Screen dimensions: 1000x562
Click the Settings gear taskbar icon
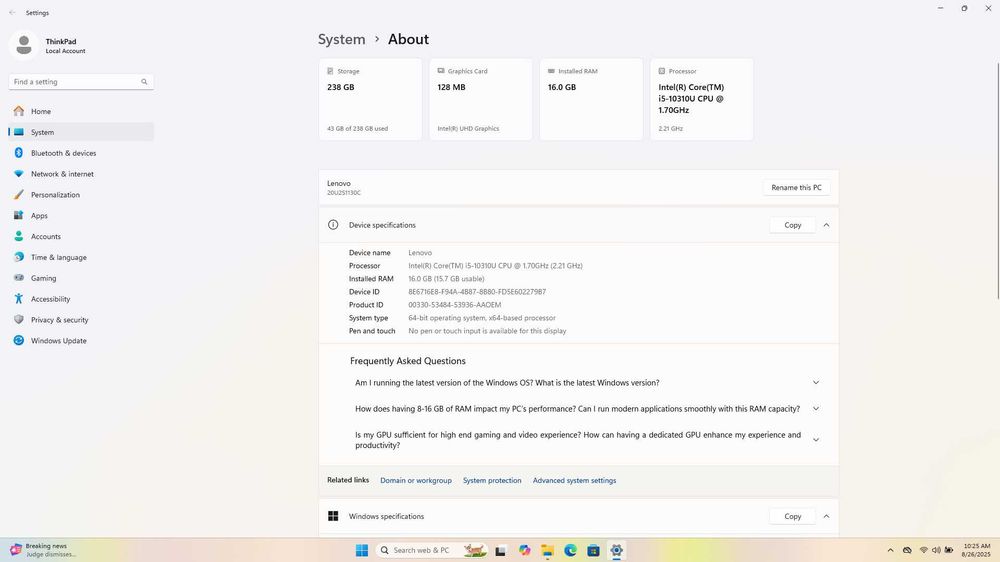point(616,551)
